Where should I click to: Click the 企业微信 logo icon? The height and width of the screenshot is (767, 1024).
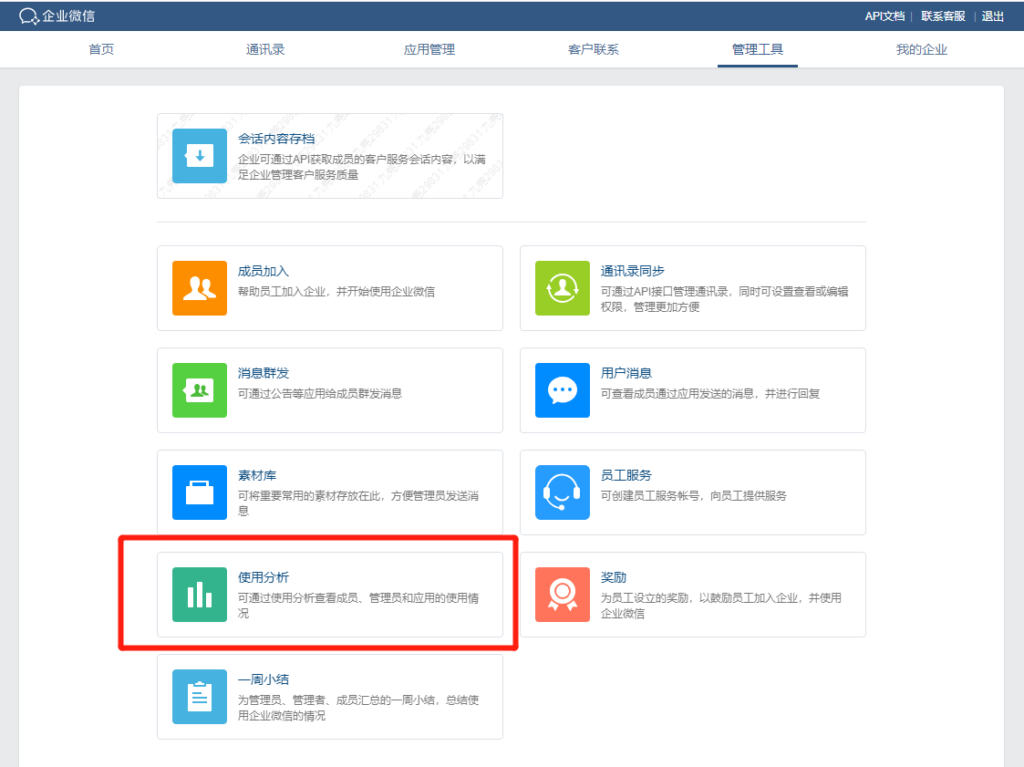pyautogui.click(x=29, y=16)
